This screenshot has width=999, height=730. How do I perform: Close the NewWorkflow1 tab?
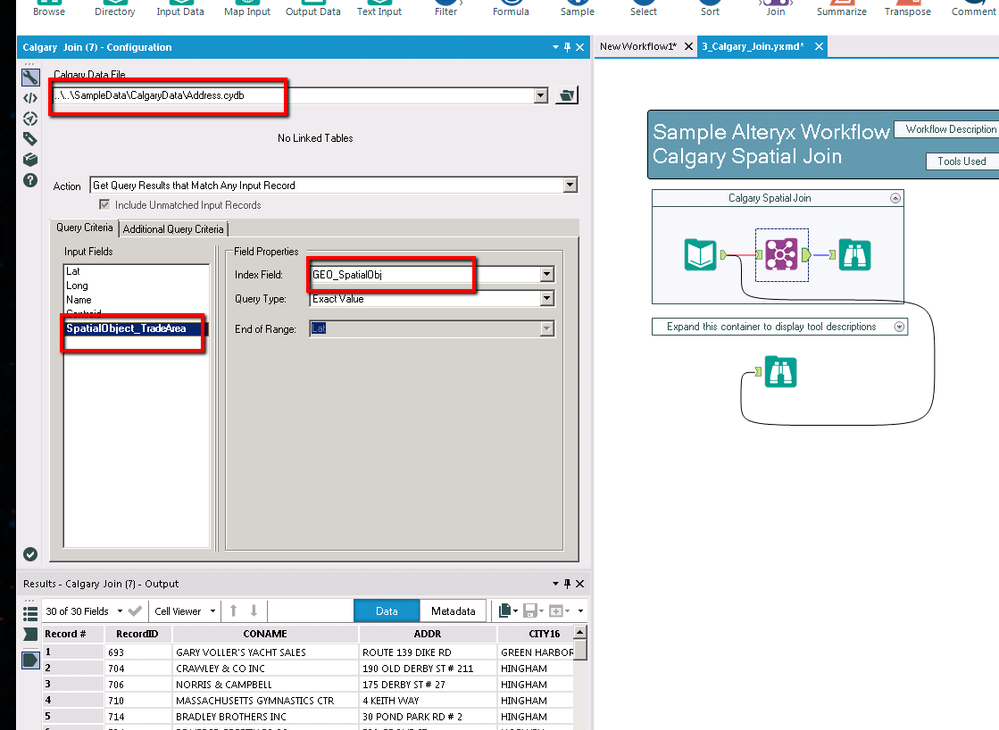click(x=688, y=47)
